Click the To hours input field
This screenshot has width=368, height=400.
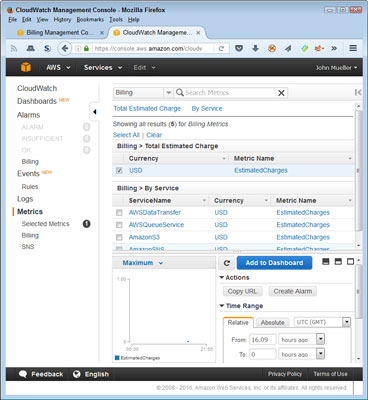(263, 354)
